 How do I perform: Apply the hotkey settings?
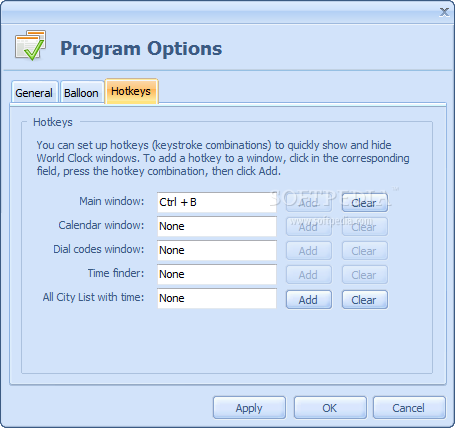(x=249, y=408)
